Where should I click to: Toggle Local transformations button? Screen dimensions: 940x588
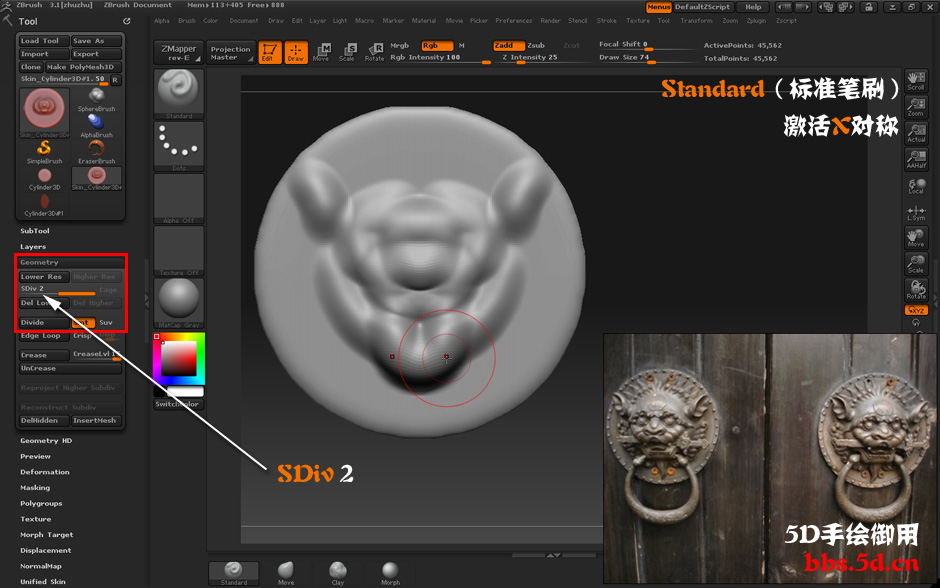click(x=916, y=186)
